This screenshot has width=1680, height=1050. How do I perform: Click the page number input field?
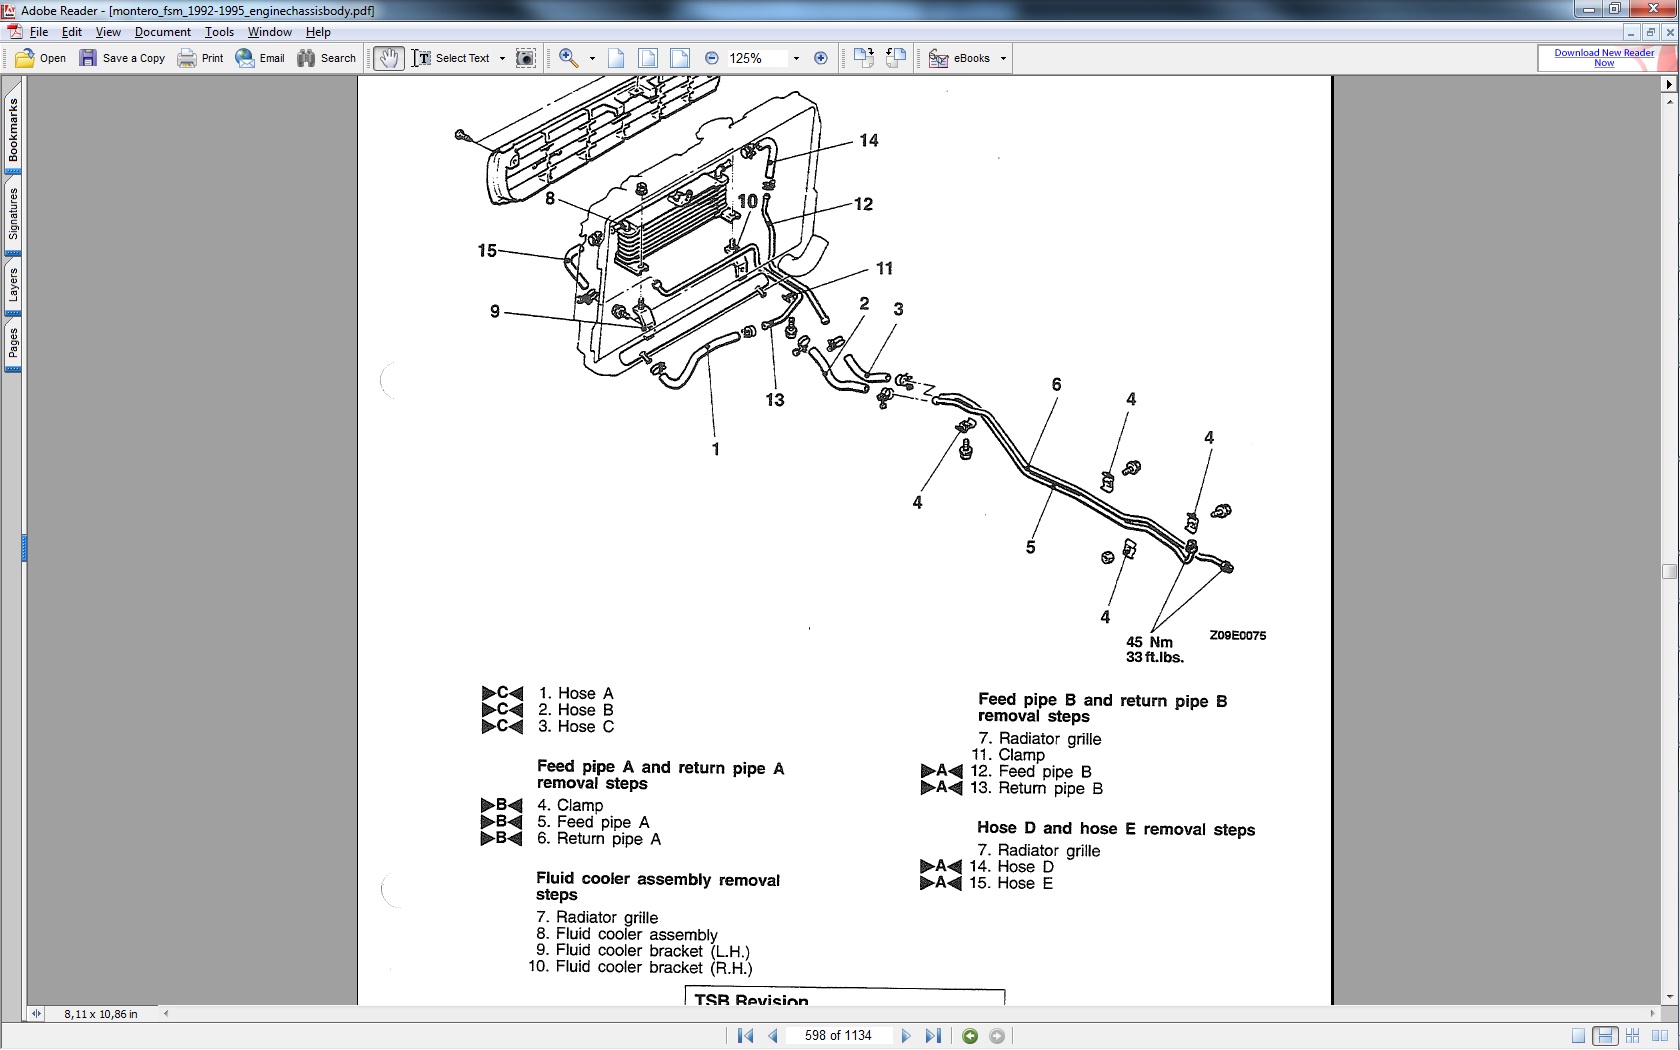(x=838, y=1036)
